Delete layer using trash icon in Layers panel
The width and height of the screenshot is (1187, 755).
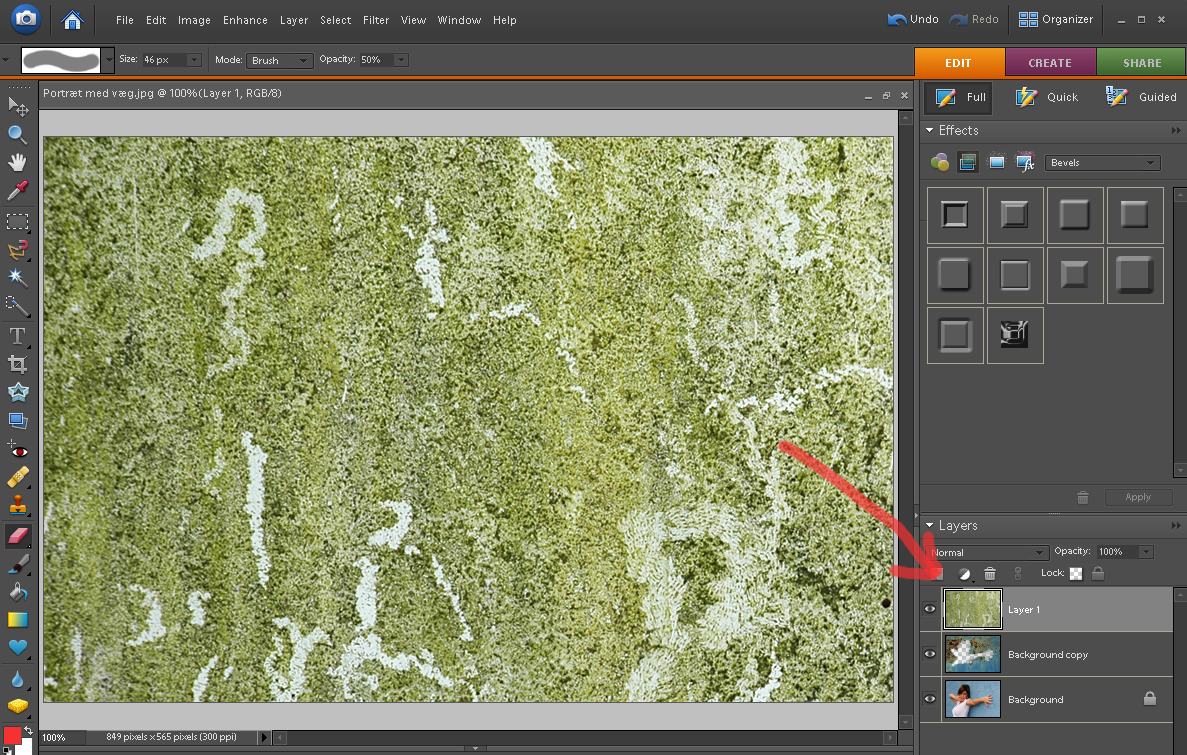pos(990,574)
